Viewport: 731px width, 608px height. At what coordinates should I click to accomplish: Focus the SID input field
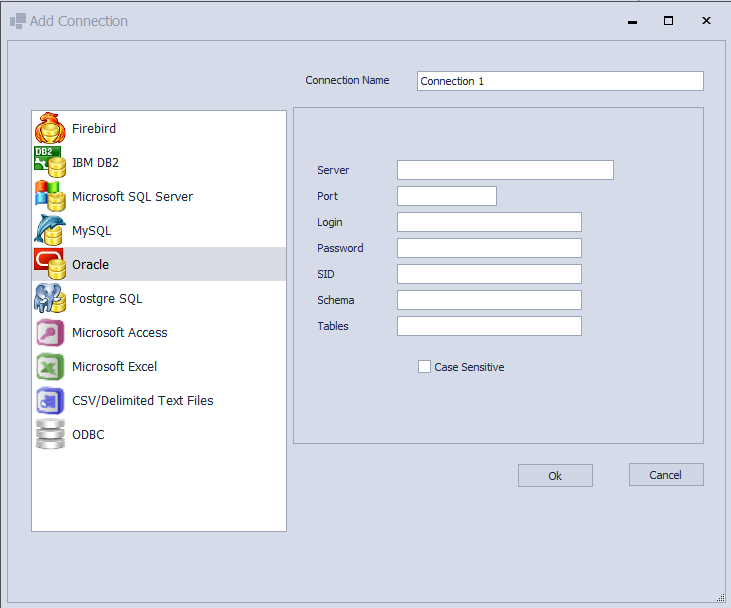(490, 274)
